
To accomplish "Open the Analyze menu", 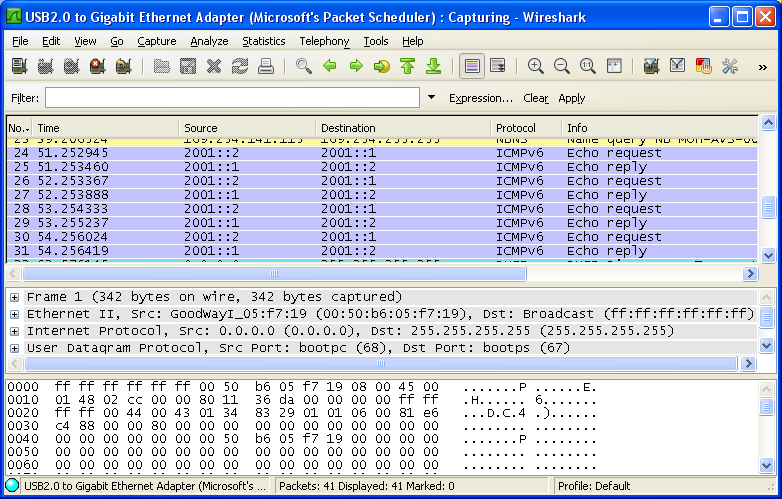I will [x=209, y=41].
